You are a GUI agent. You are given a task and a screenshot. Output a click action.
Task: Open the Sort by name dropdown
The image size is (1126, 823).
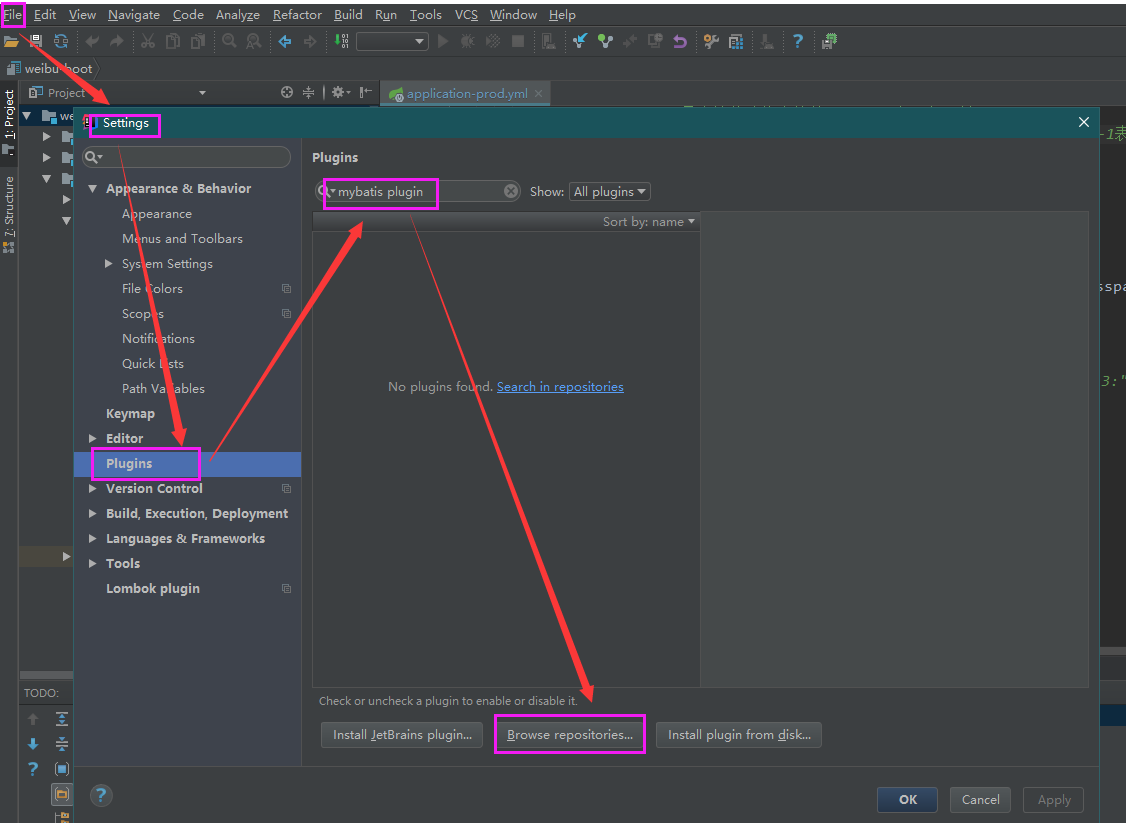pyautogui.click(x=649, y=221)
